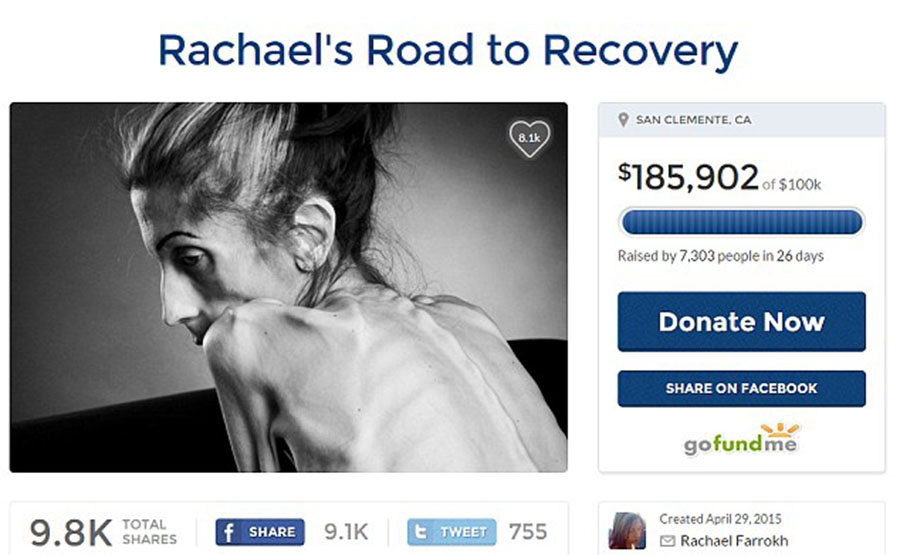Click the 9.8K total shares count

pos(71,532)
